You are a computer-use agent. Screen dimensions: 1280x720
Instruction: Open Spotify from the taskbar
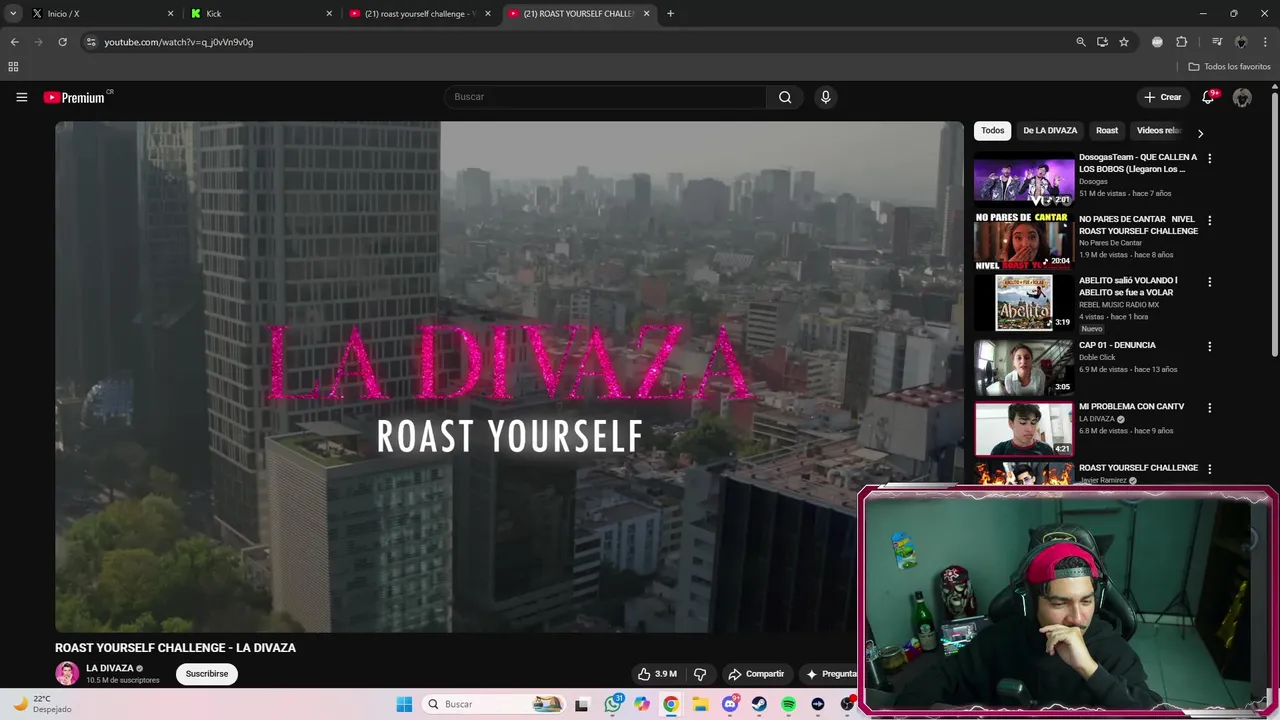click(x=788, y=704)
